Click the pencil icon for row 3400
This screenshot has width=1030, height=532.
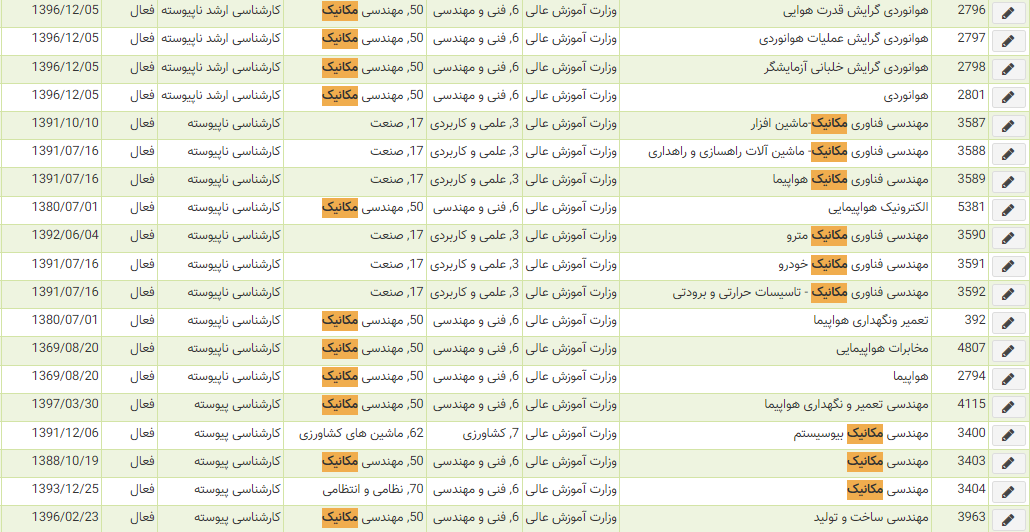(x=1008, y=434)
